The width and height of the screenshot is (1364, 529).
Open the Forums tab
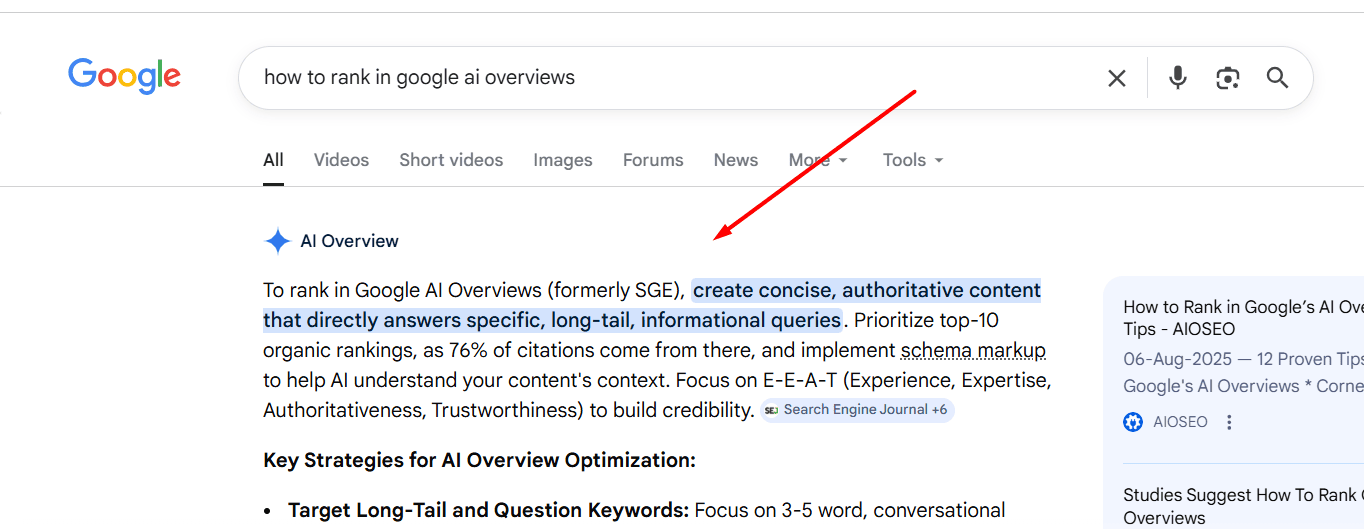pyautogui.click(x=653, y=160)
